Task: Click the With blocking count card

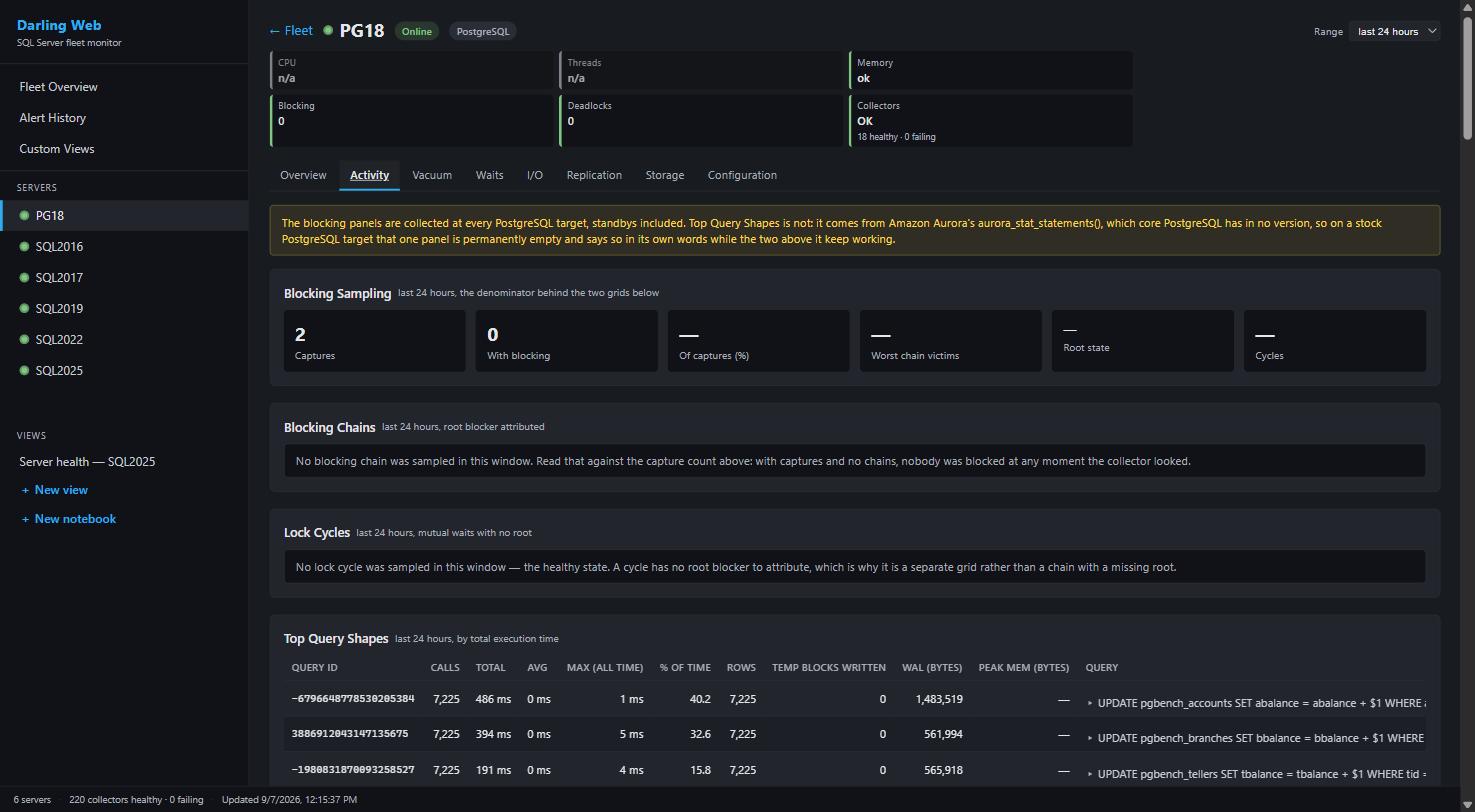Action: pyautogui.click(x=566, y=341)
